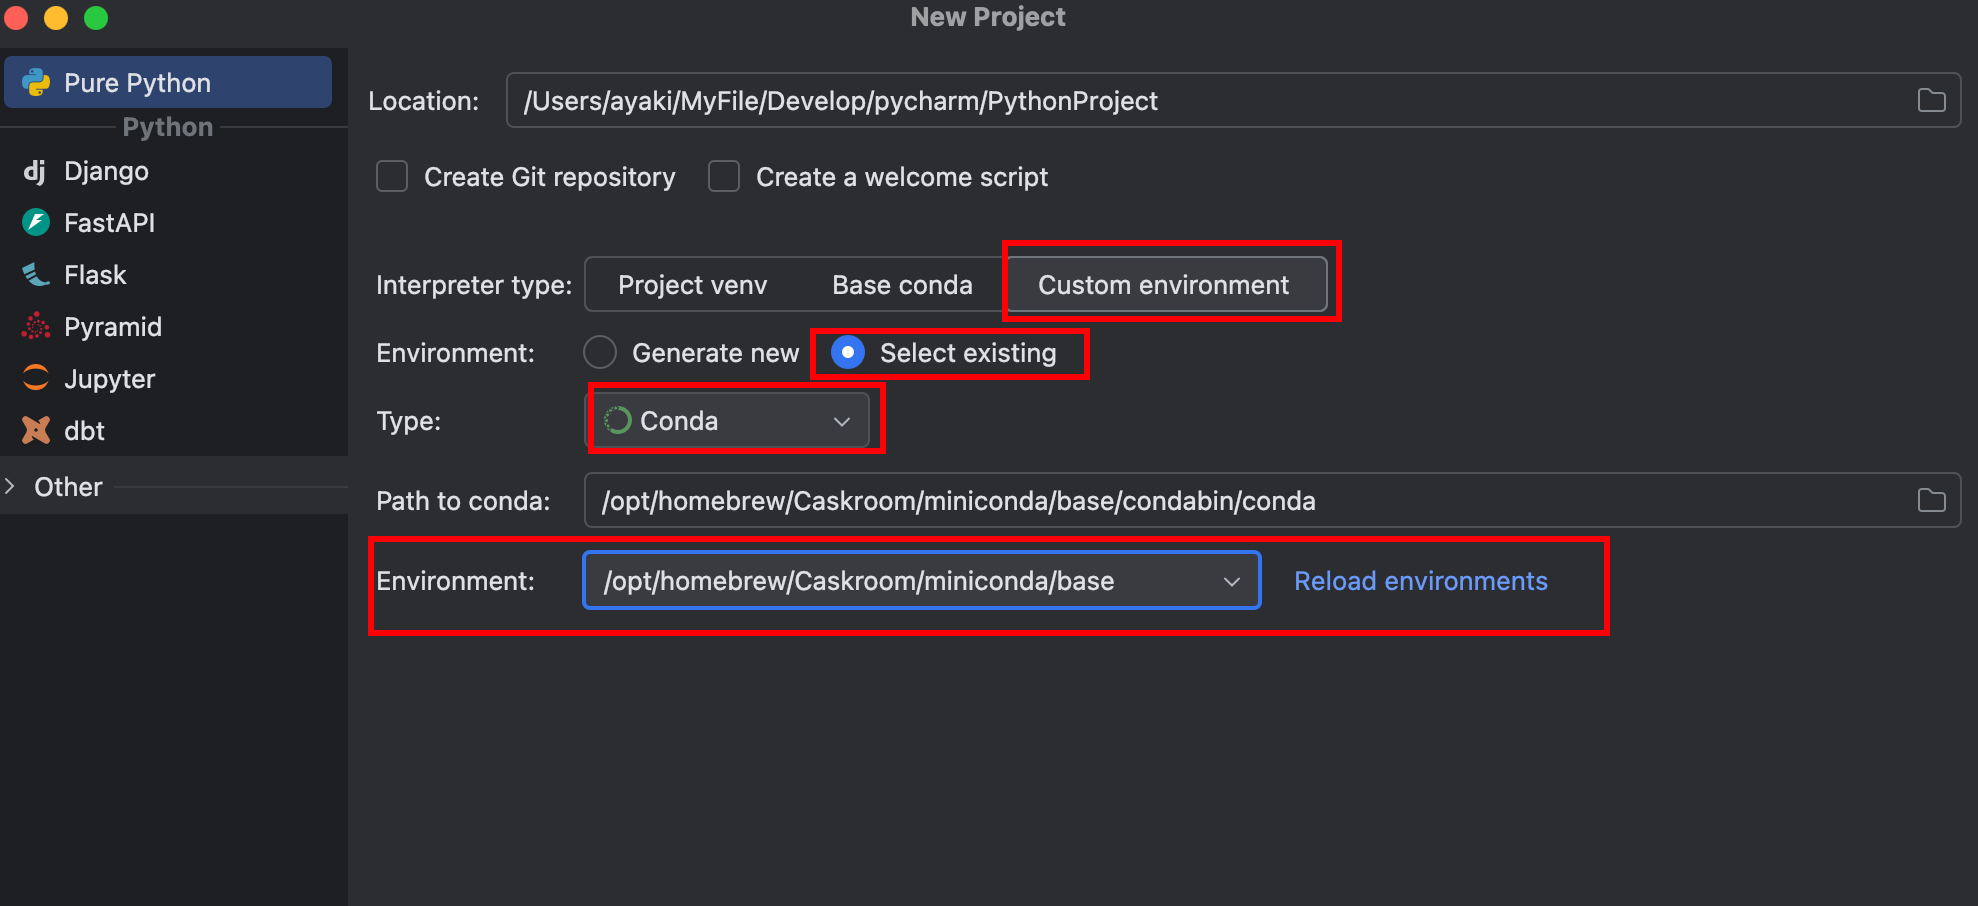Select Pure Python project type

[x=168, y=82]
